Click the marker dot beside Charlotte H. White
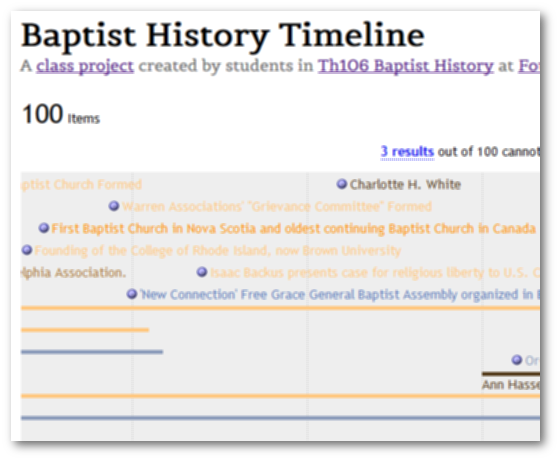 [342, 184]
